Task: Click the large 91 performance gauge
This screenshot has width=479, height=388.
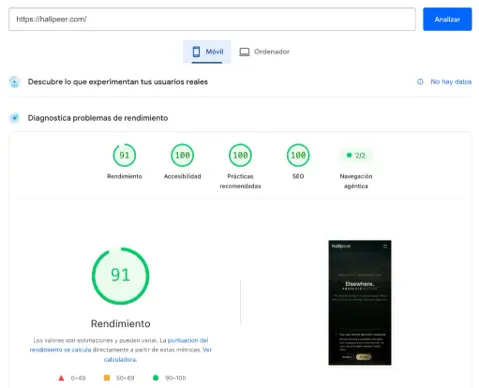Action: pyautogui.click(x=120, y=276)
